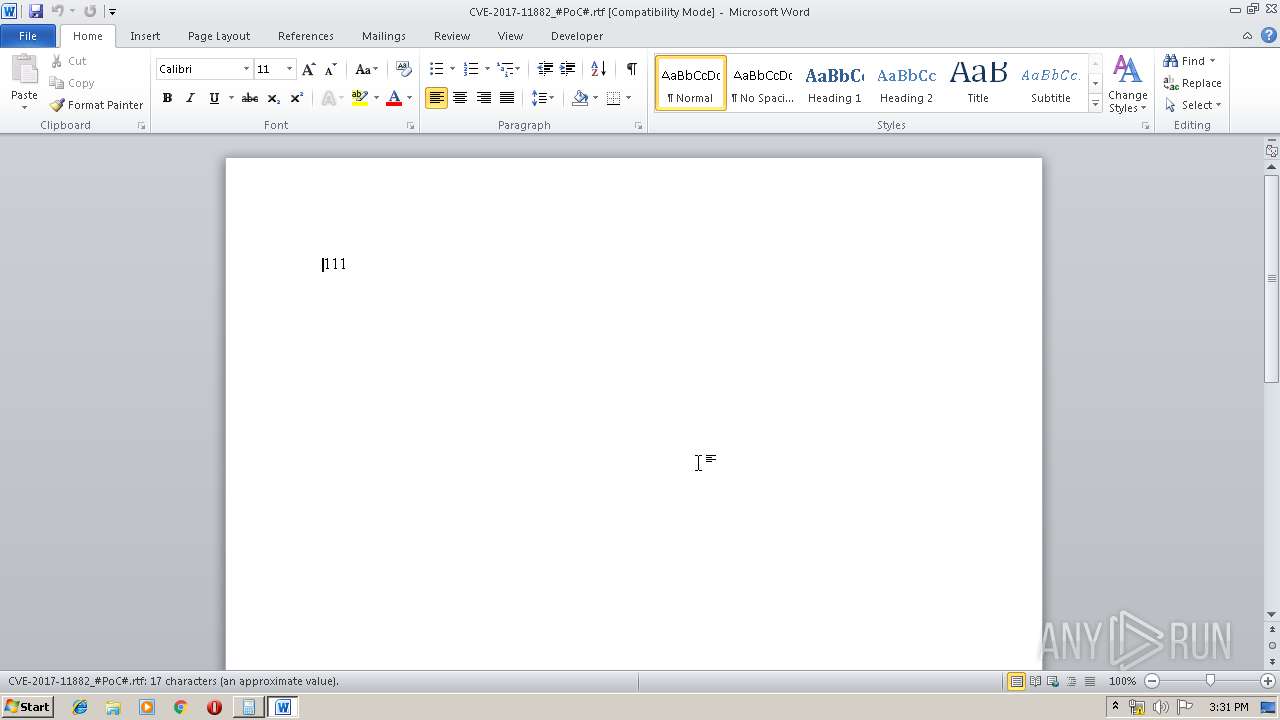Image resolution: width=1280 pixels, height=720 pixels.
Task: Switch to the Mailings tab
Action: tap(384, 36)
